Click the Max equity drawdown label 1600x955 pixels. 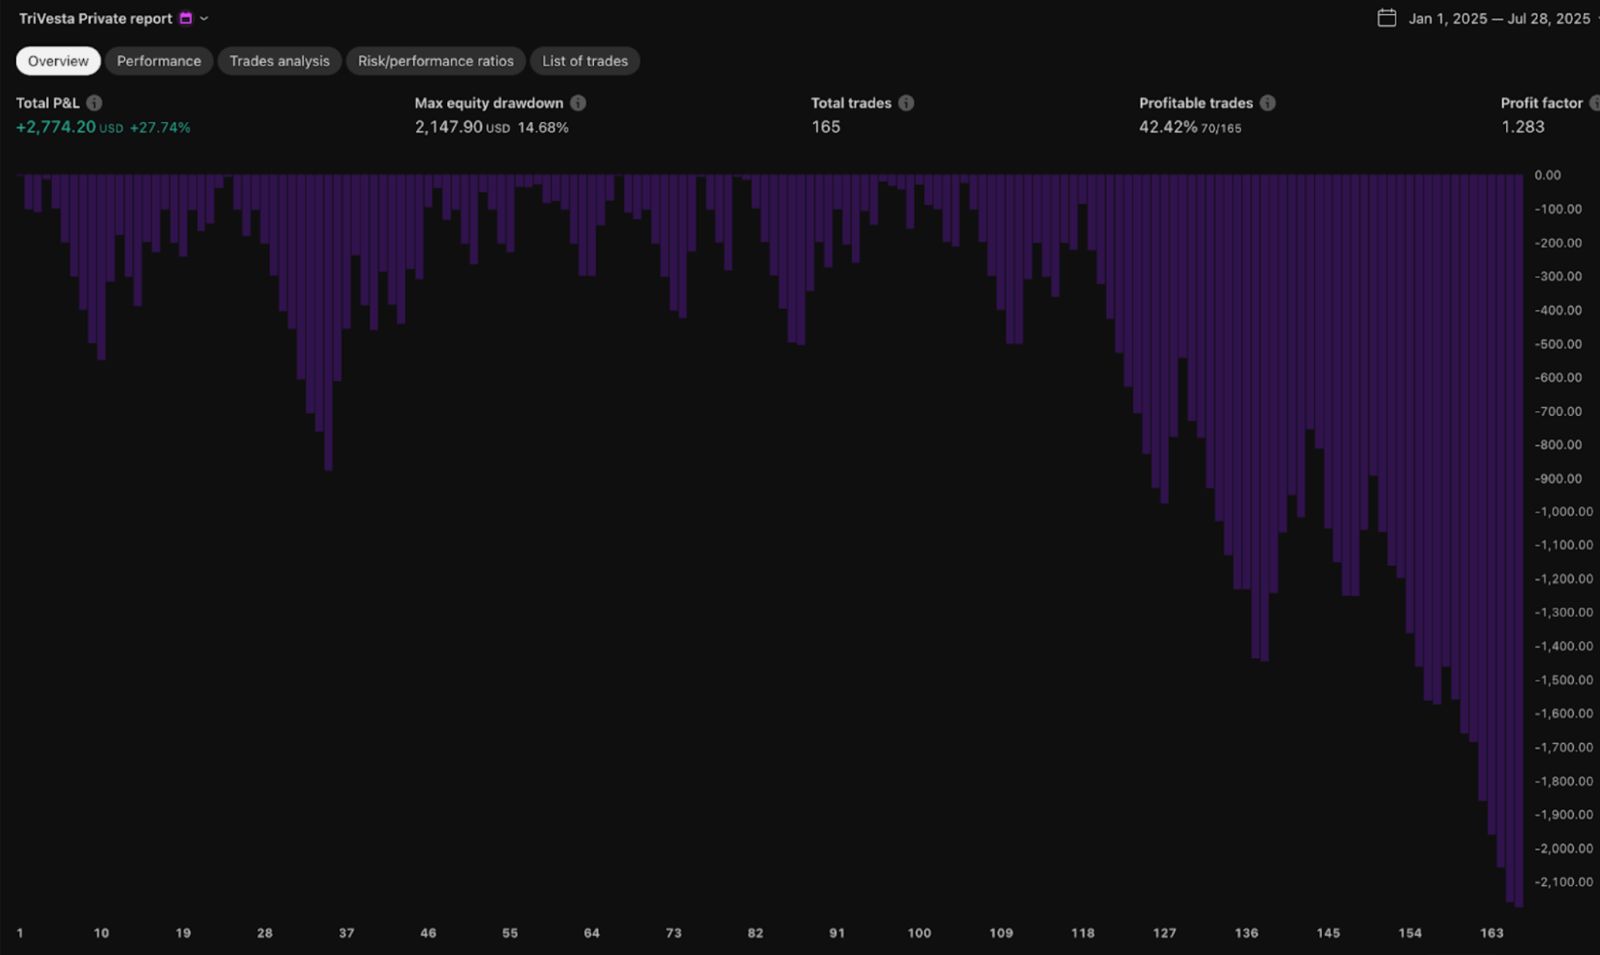pyautogui.click(x=489, y=103)
